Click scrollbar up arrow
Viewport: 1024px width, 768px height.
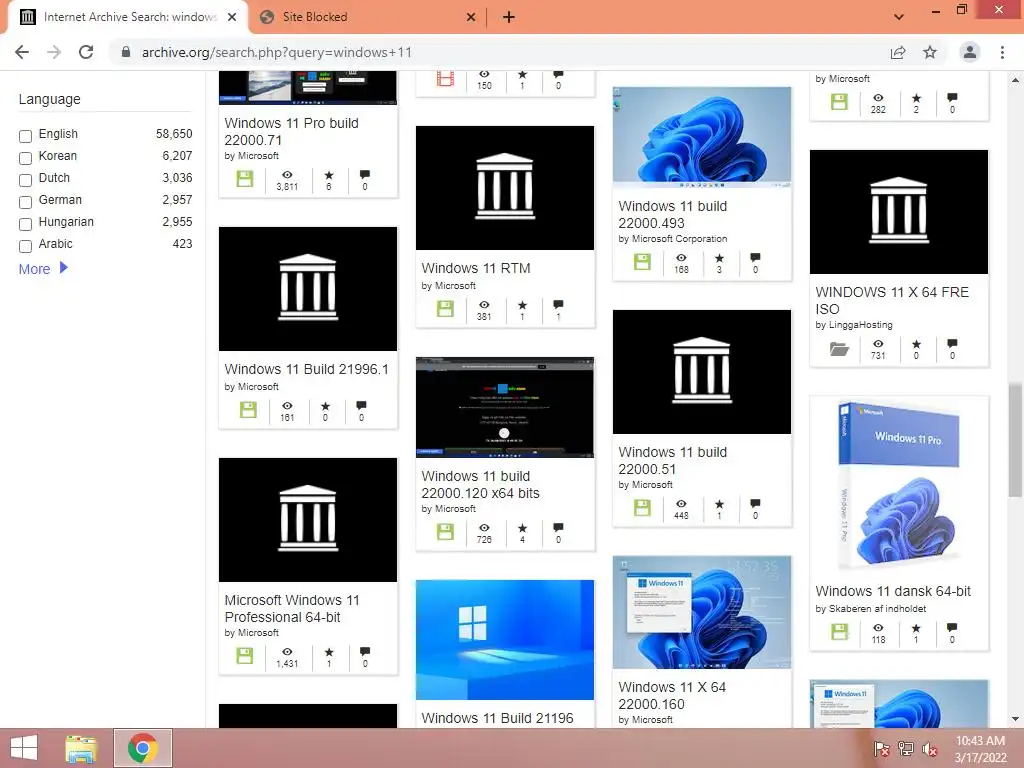coord(1015,80)
